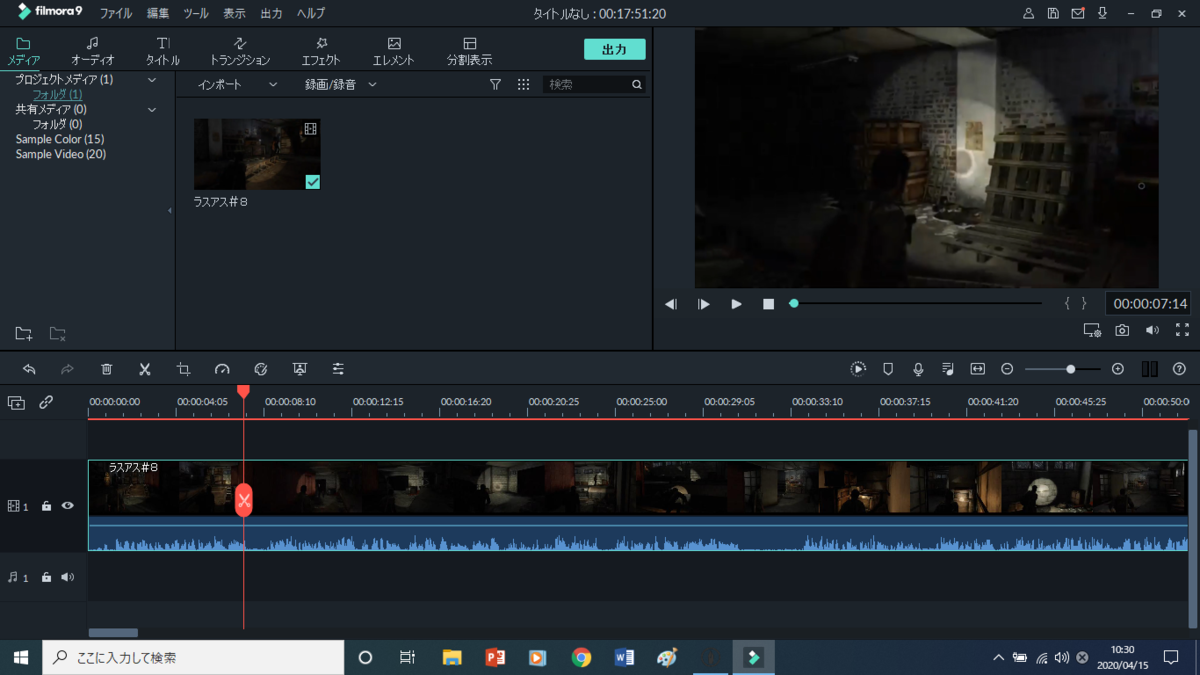Delete selected clip with trash icon
This screenshot has height=675, width=1200.
pos(107,369)
